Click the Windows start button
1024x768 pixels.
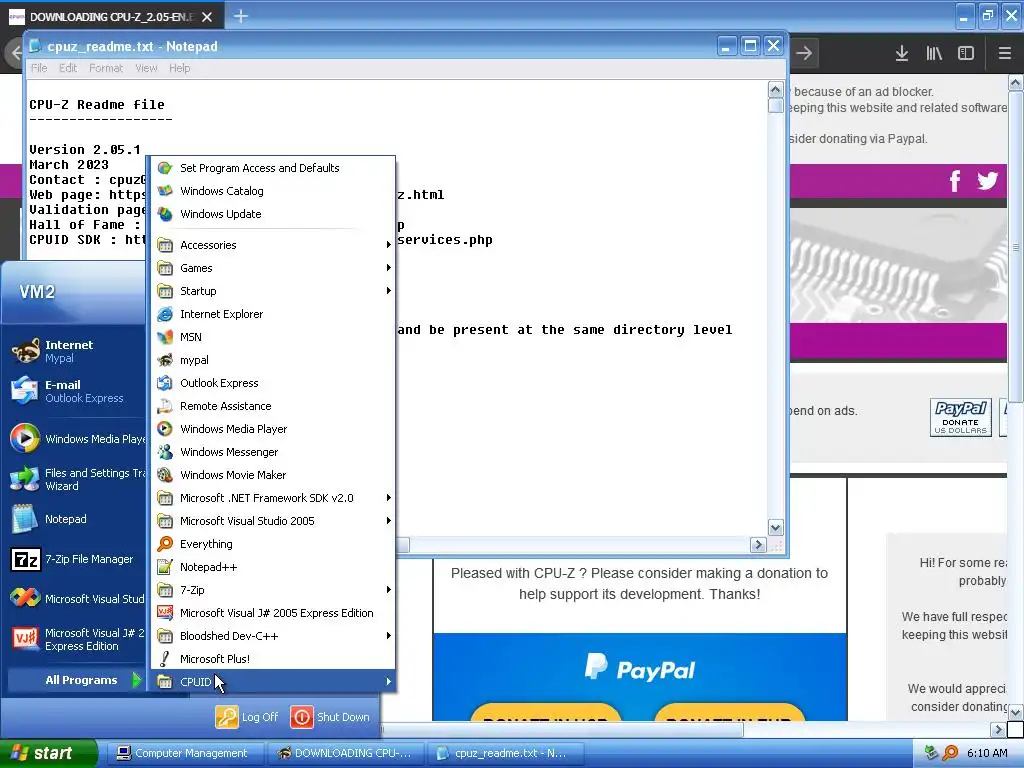coord(49,754)
